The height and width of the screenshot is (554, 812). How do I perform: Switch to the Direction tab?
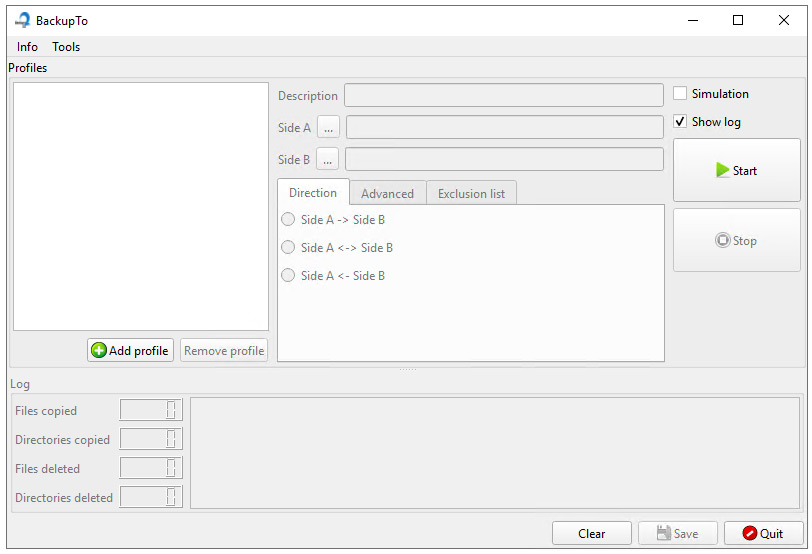[x=313, y=193]
